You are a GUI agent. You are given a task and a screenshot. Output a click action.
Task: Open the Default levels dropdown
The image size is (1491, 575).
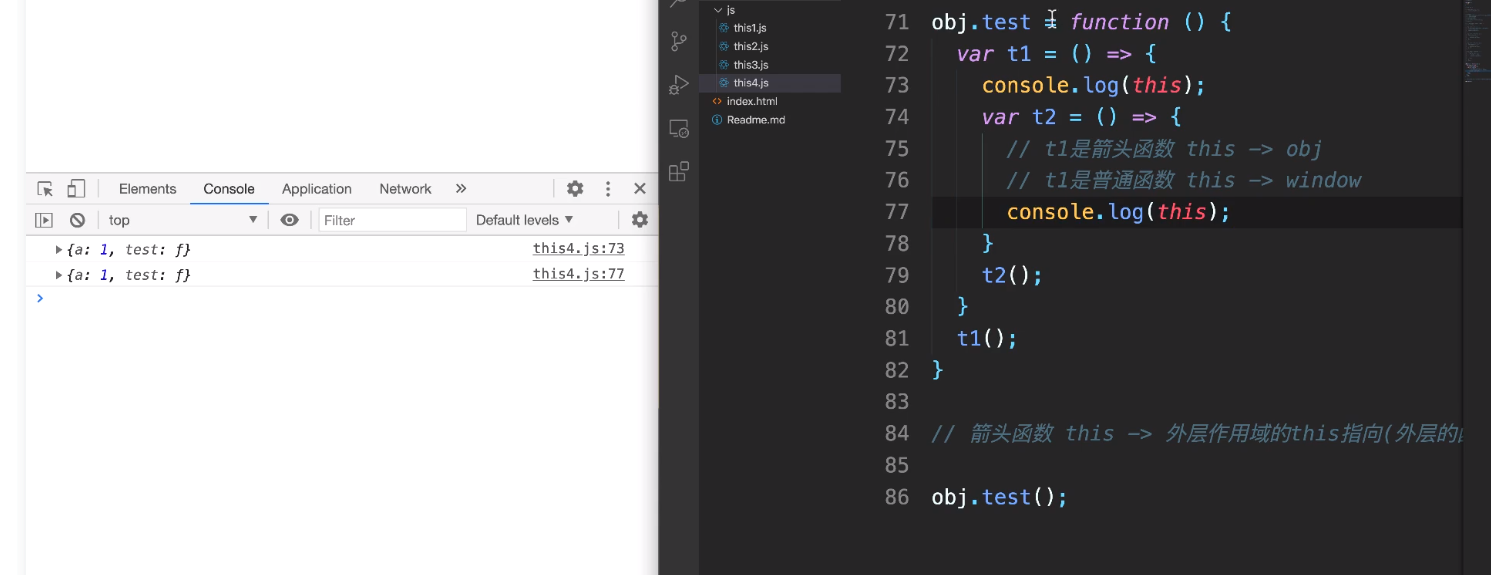coord(525,220)
